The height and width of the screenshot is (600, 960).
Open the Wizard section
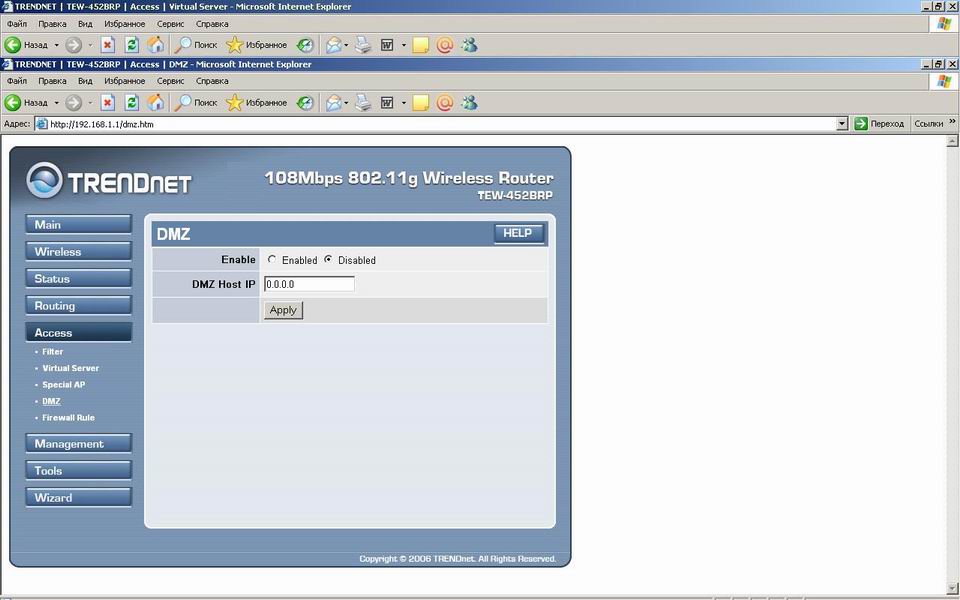(x=78, y=497)
